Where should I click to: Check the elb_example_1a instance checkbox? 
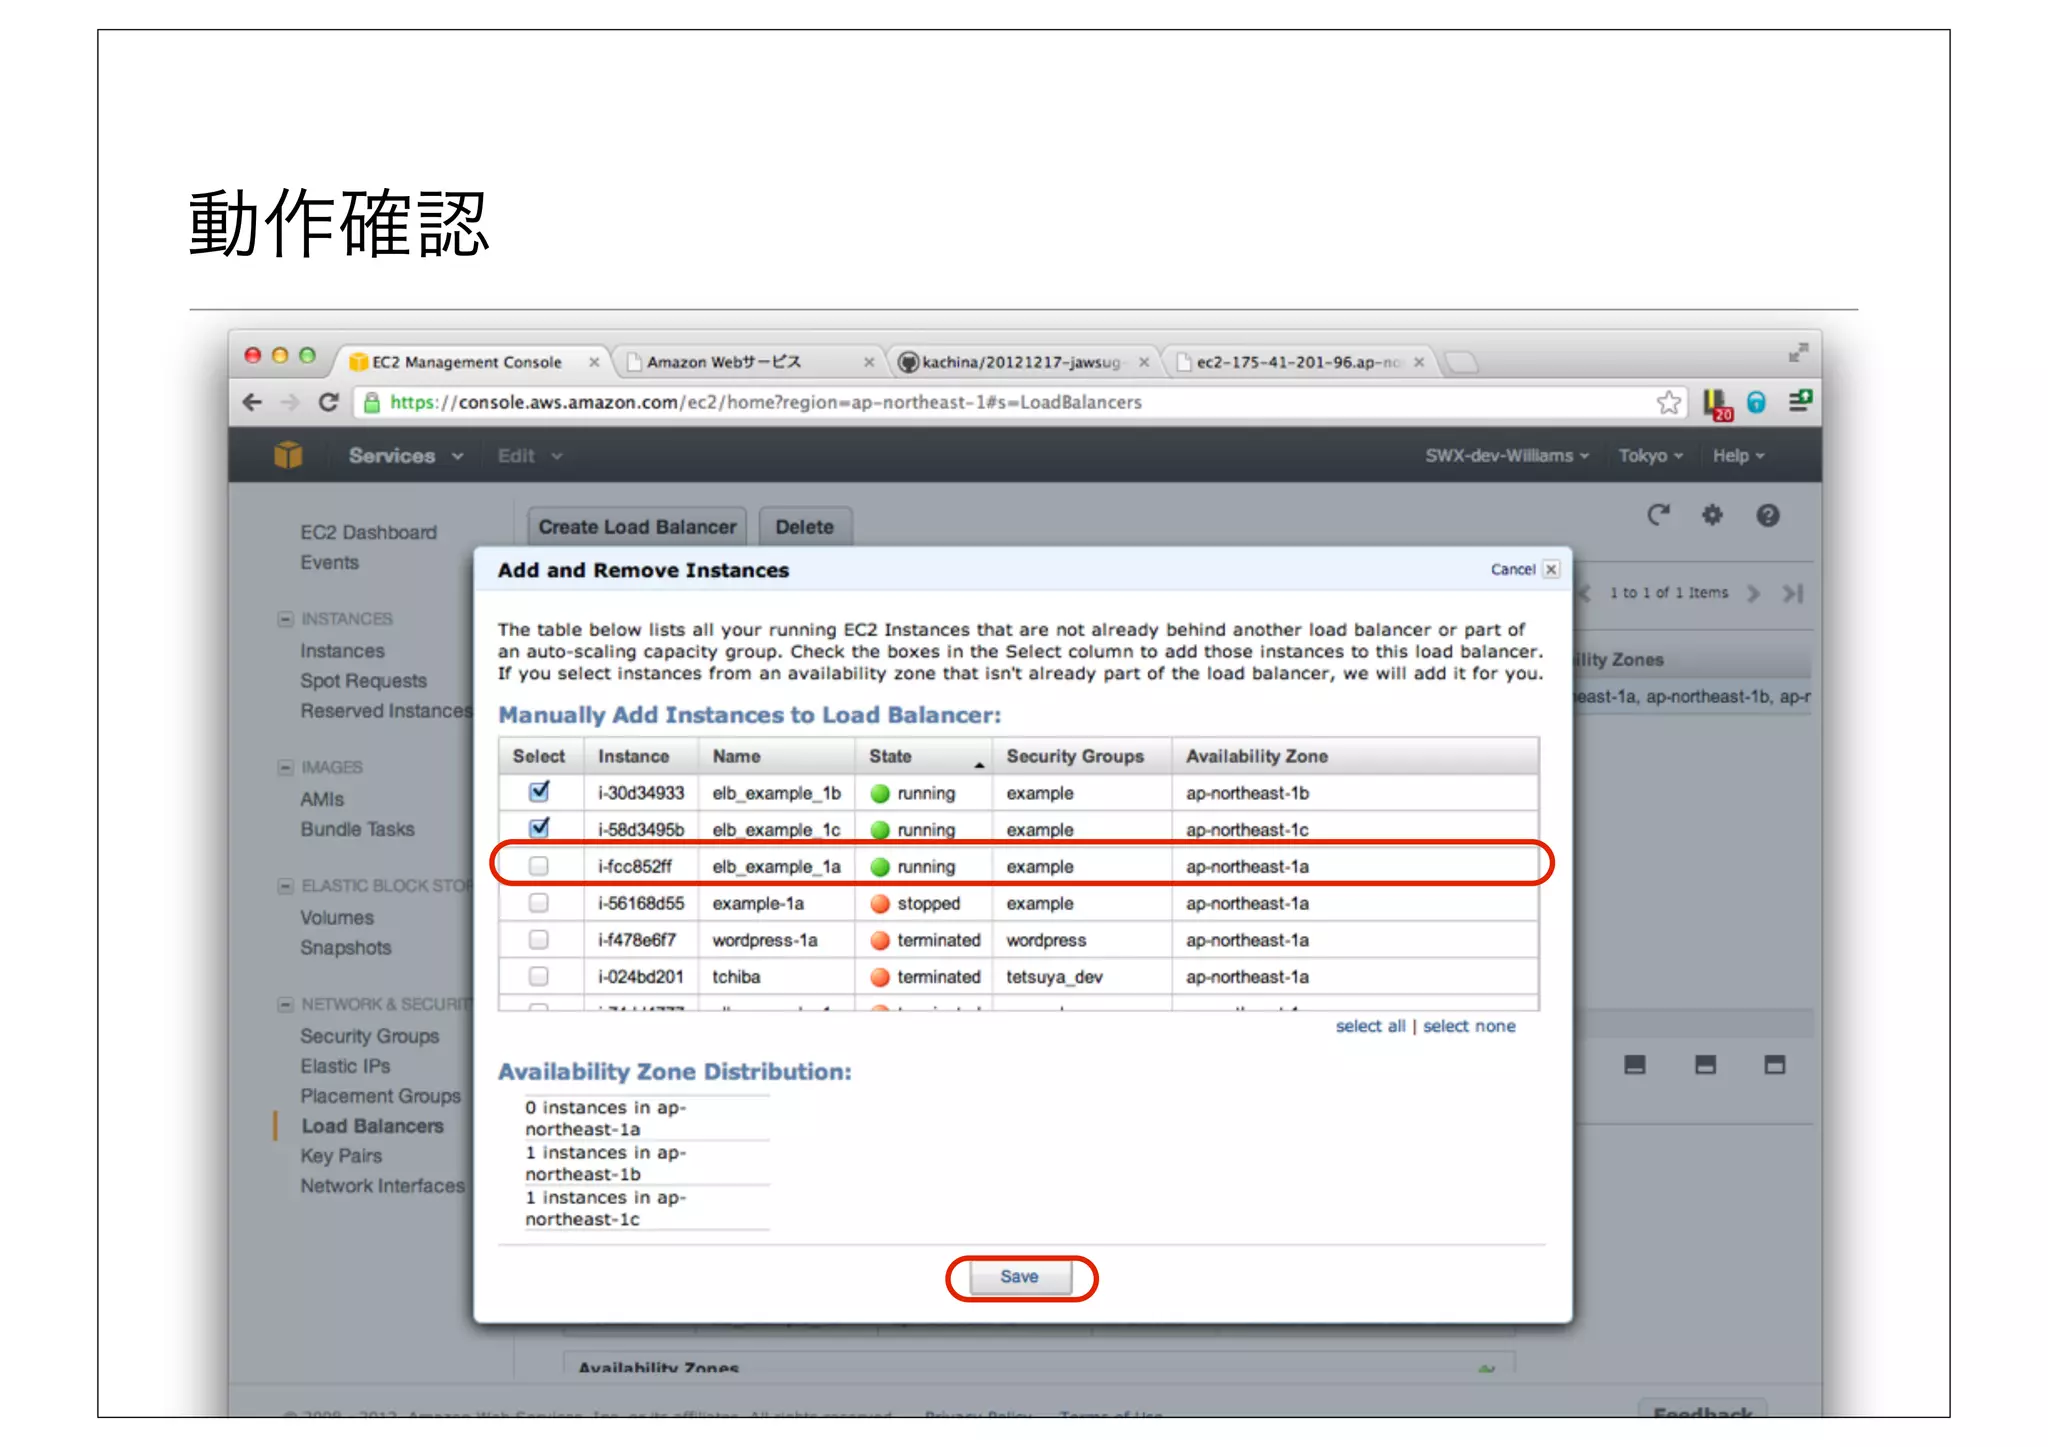click(539, 866)
